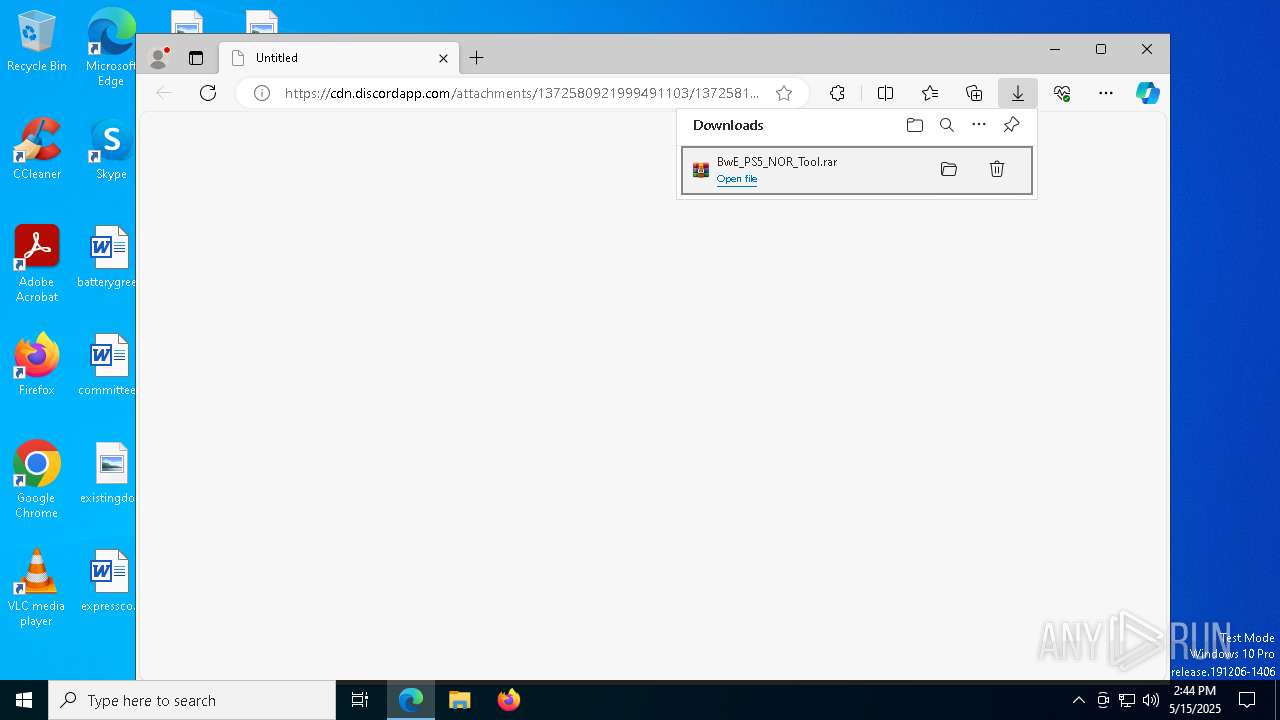The image size is (1280, 720).
Task: Open a new tab with plus button
Action: pyautogui.click(x=477, y=58)
